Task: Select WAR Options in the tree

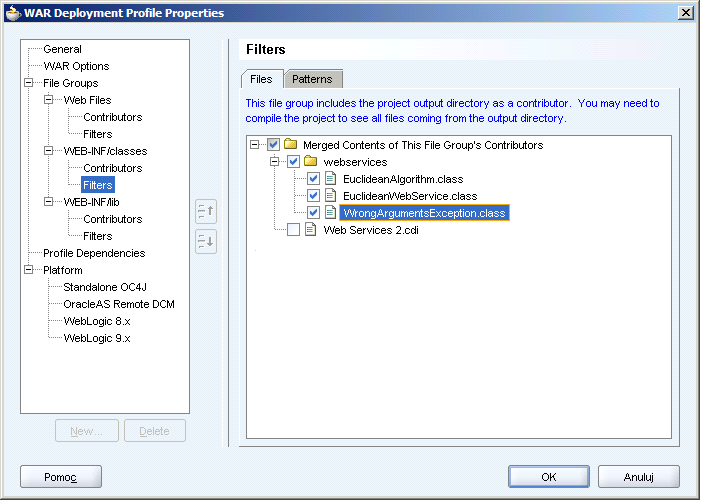Action: [x=76, y=66]
